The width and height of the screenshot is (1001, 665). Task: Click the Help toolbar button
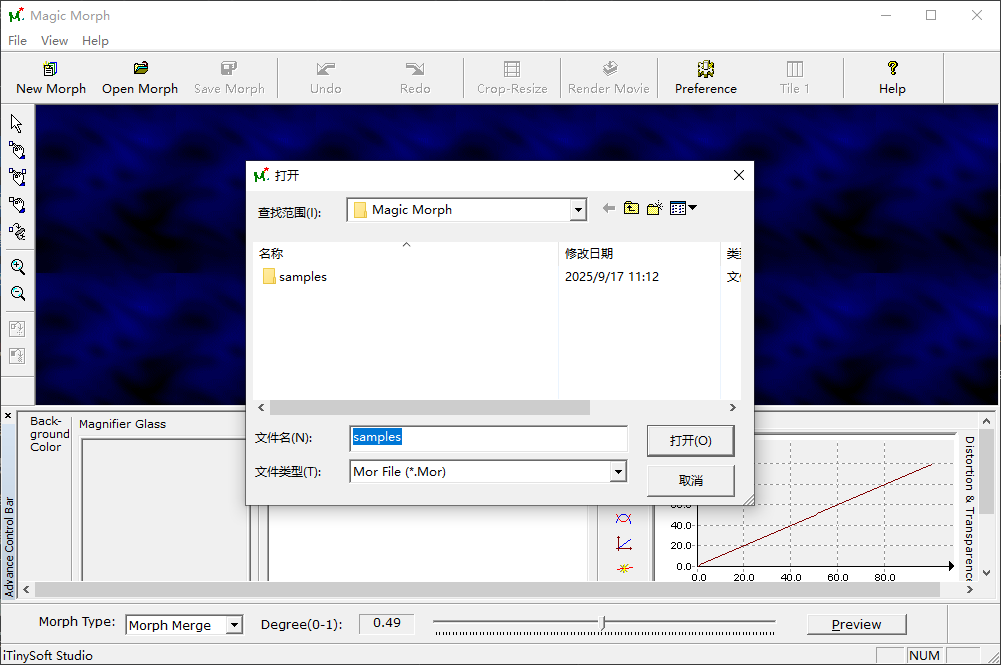point(892,78)
